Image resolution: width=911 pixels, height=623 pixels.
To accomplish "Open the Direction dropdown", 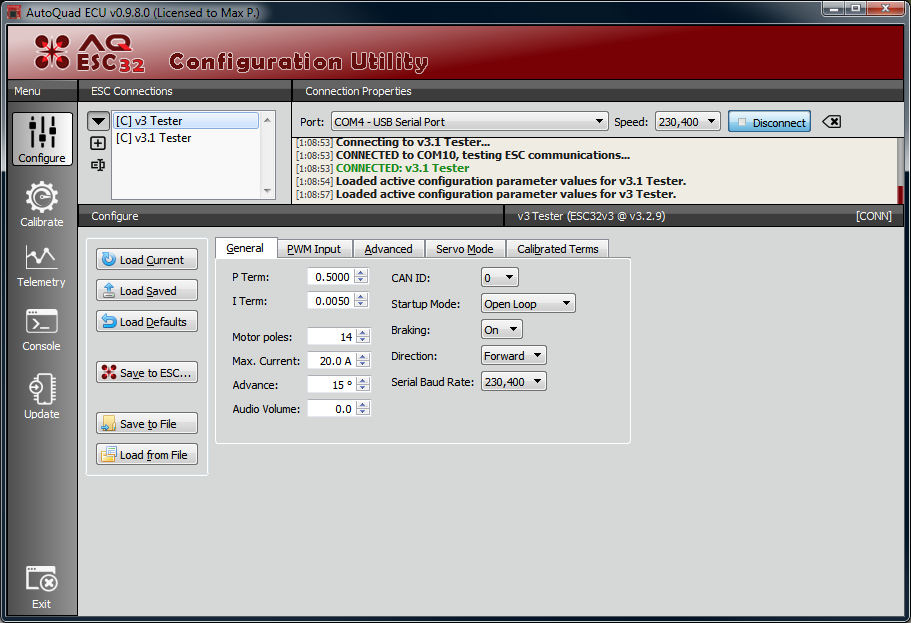I will click(514, 356).
